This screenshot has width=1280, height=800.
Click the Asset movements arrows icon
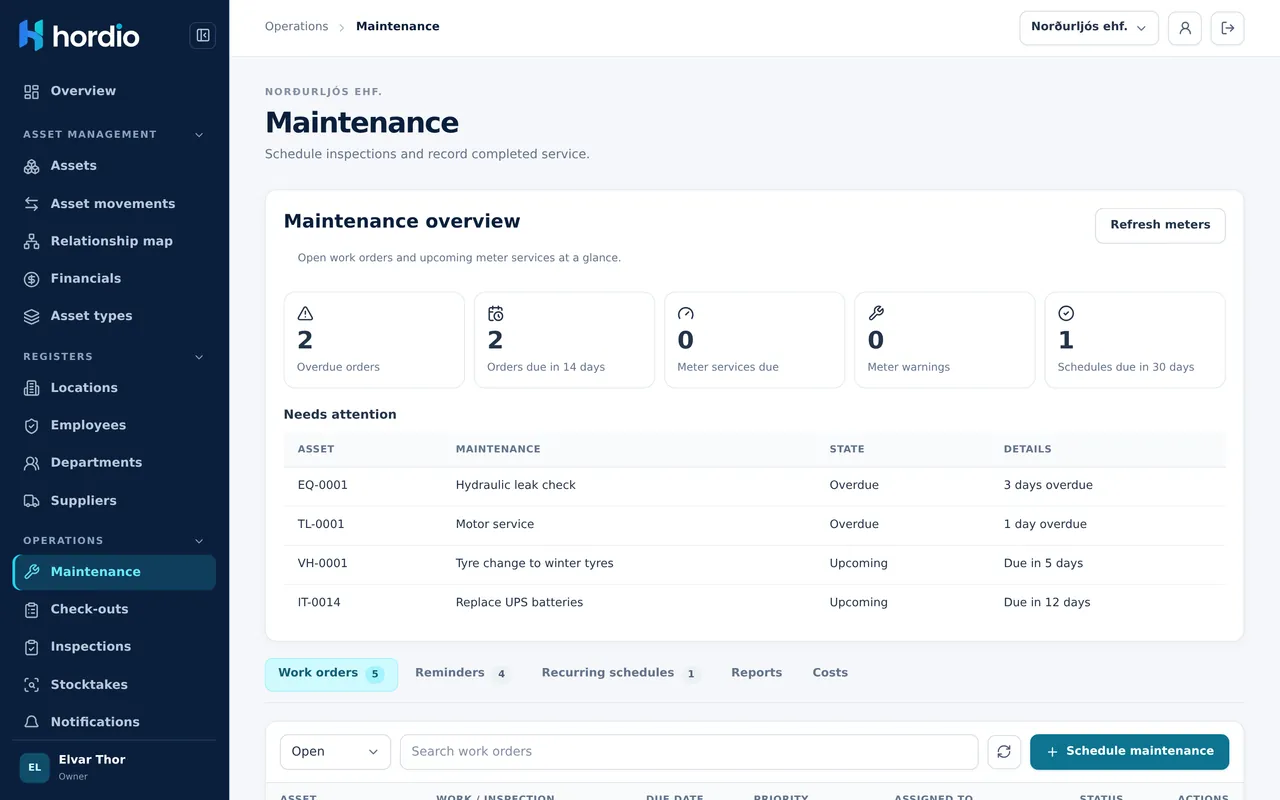click(32, 204)
